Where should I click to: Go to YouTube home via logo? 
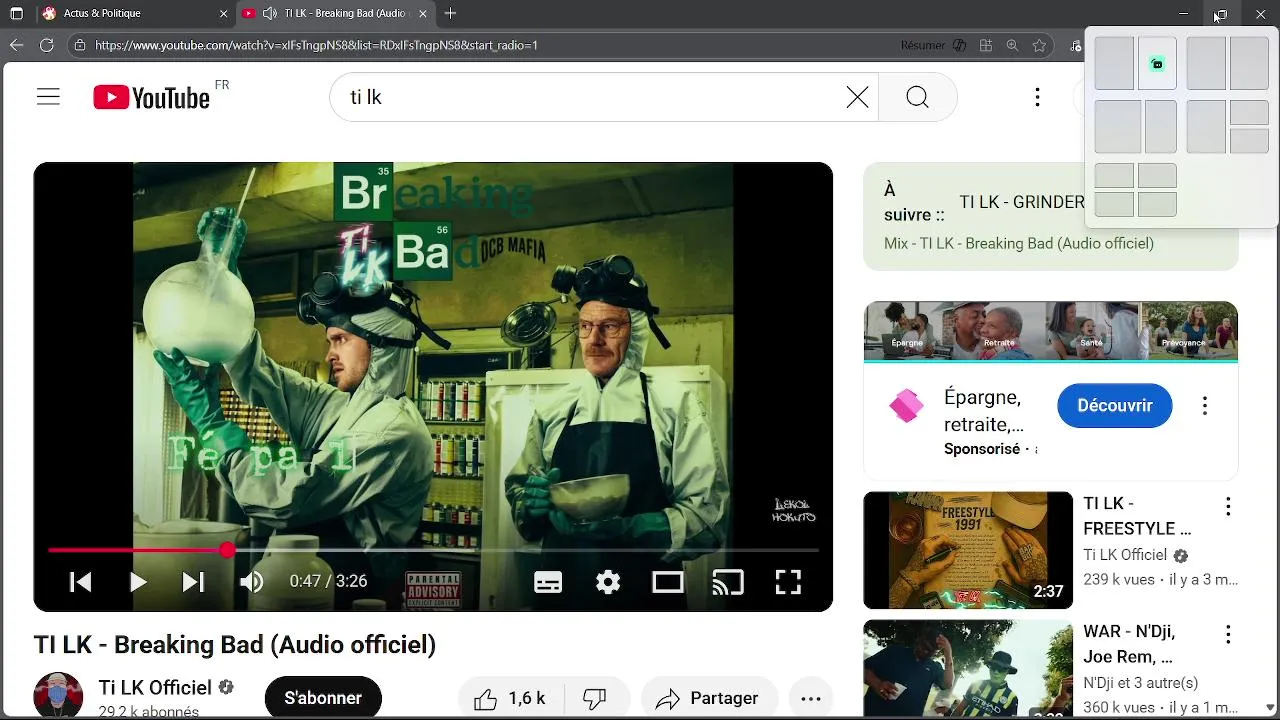coord(152,97)
